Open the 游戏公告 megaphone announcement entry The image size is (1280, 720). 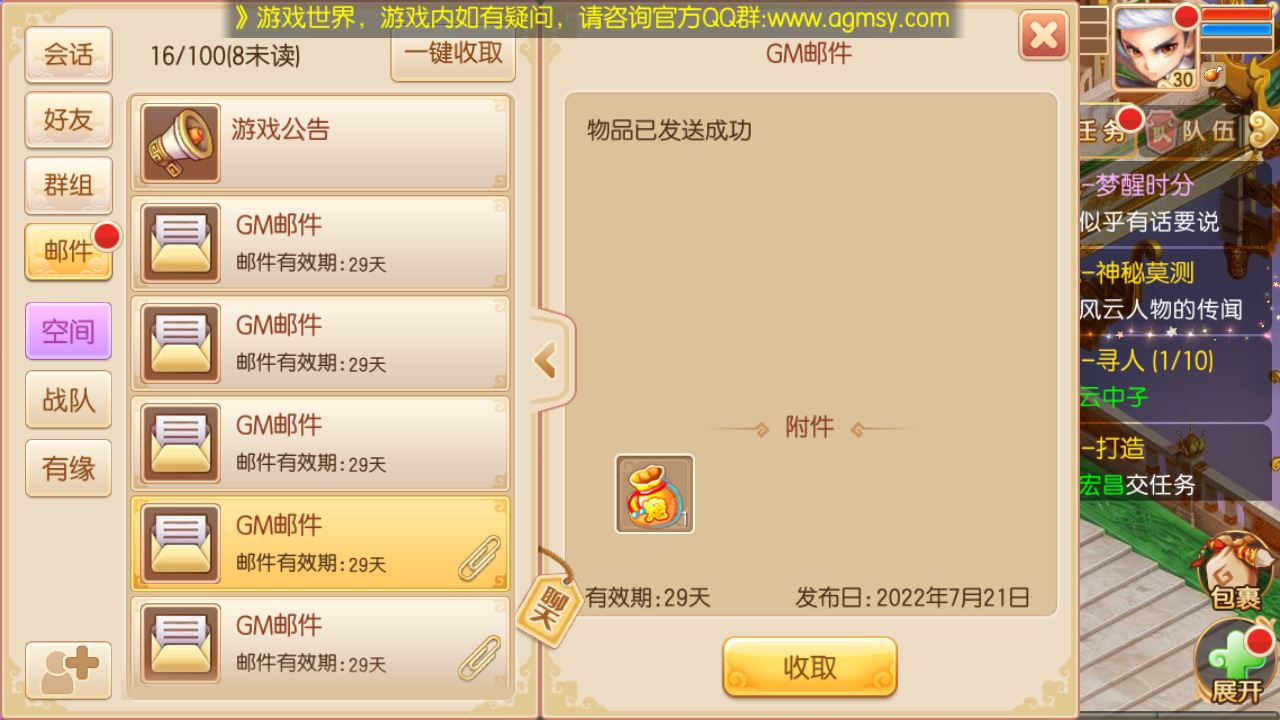(320, 143)
